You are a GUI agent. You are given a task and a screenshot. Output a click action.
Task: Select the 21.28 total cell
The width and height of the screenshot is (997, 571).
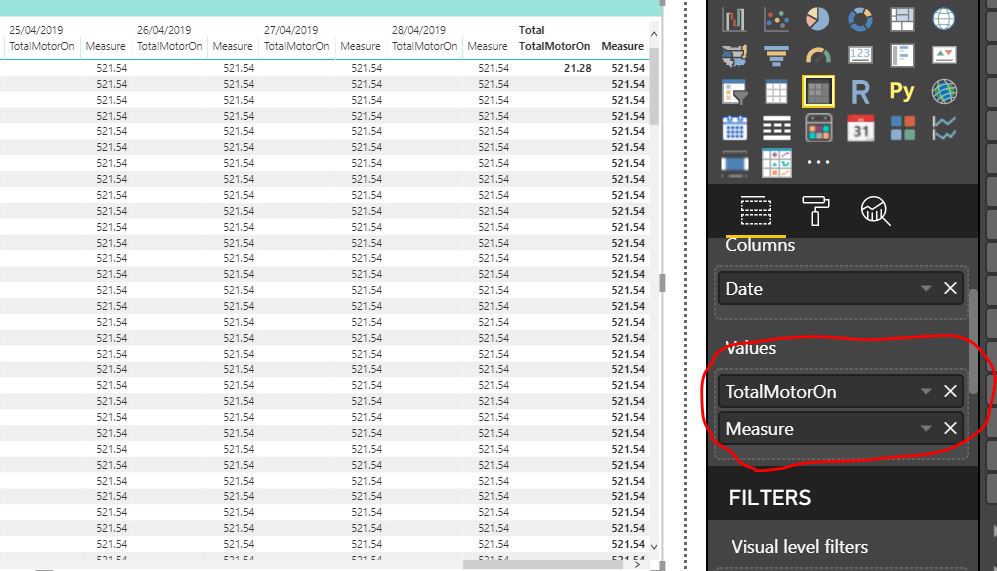577,68
